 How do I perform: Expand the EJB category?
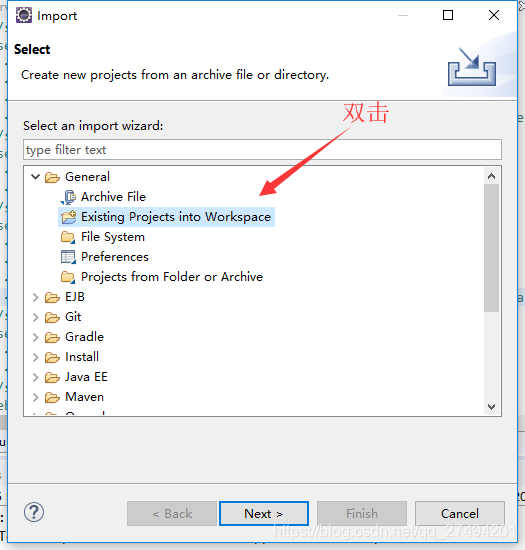(35, 297)
